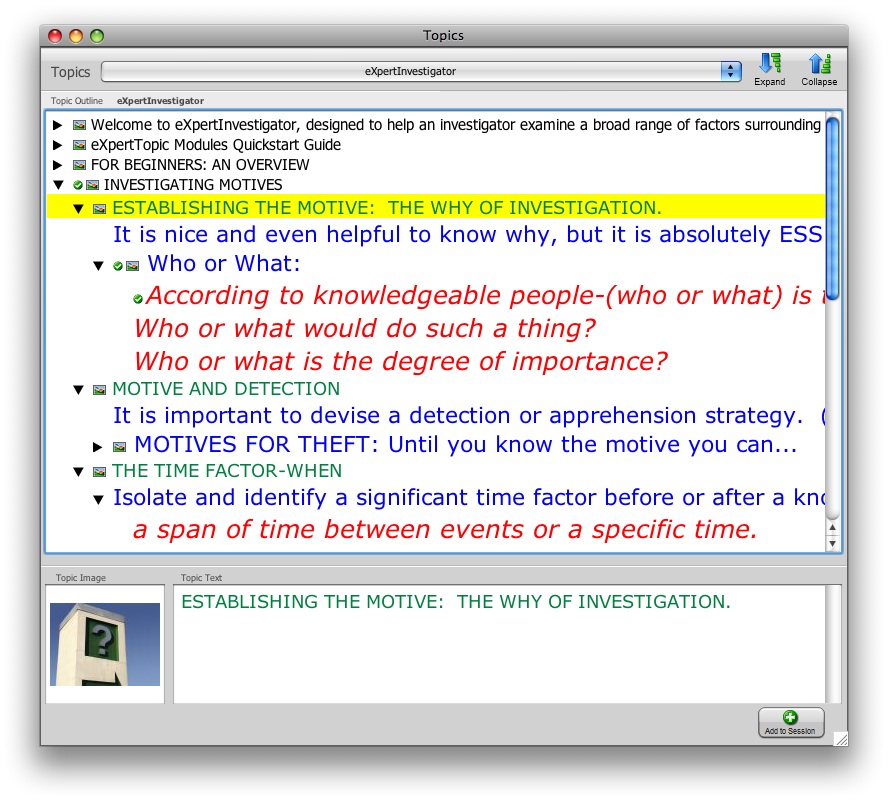Click image icon beside MOTIVE AND DETECTION

[x=99, y=390]
